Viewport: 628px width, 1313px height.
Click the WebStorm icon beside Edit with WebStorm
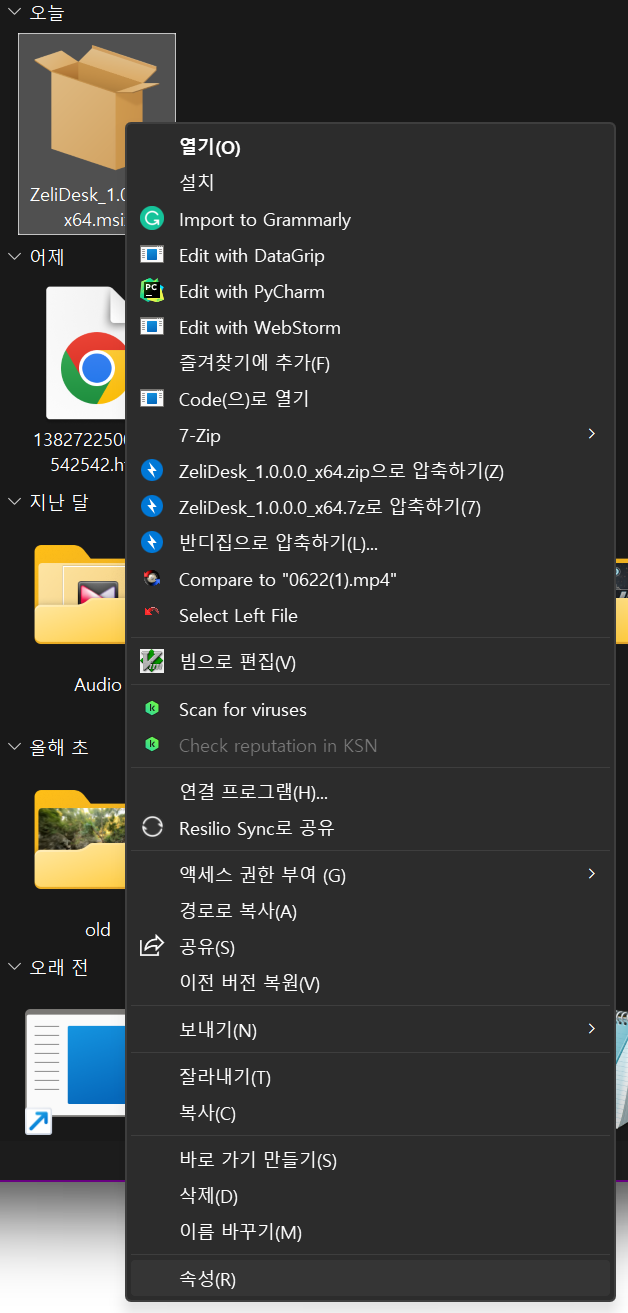coord(152,327)
